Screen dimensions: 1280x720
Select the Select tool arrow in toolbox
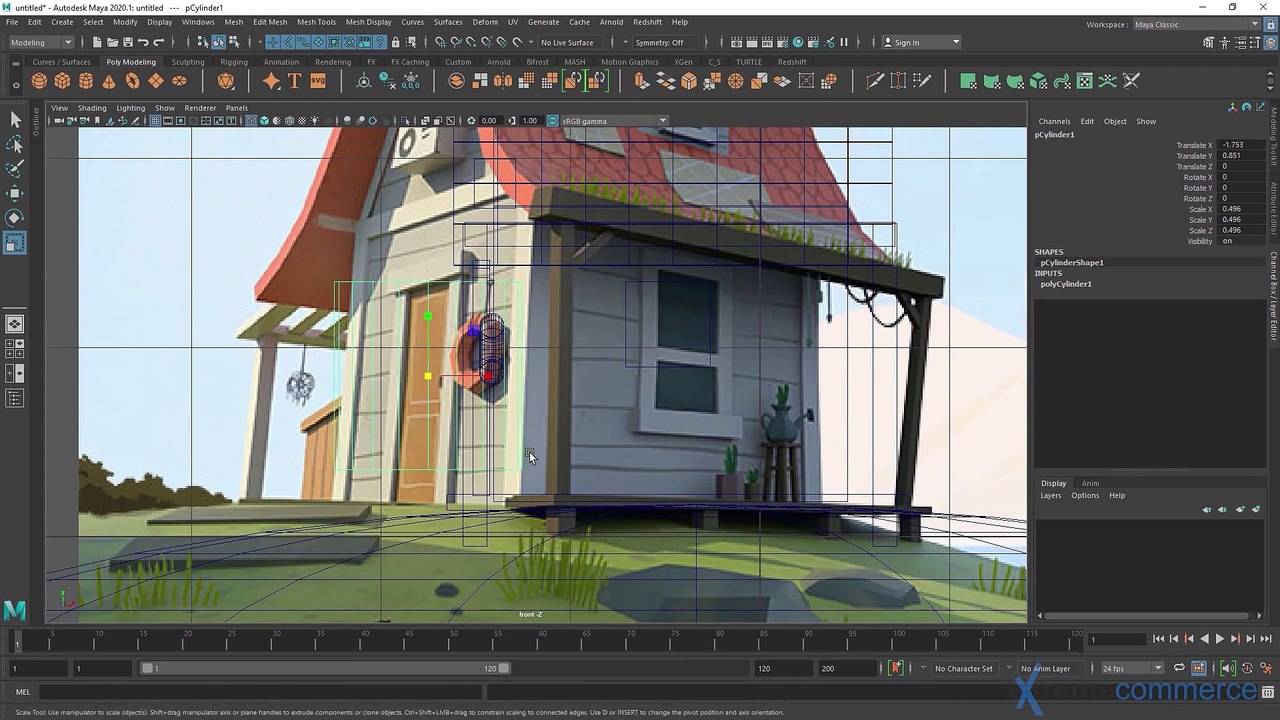click(x=15, y=120)
